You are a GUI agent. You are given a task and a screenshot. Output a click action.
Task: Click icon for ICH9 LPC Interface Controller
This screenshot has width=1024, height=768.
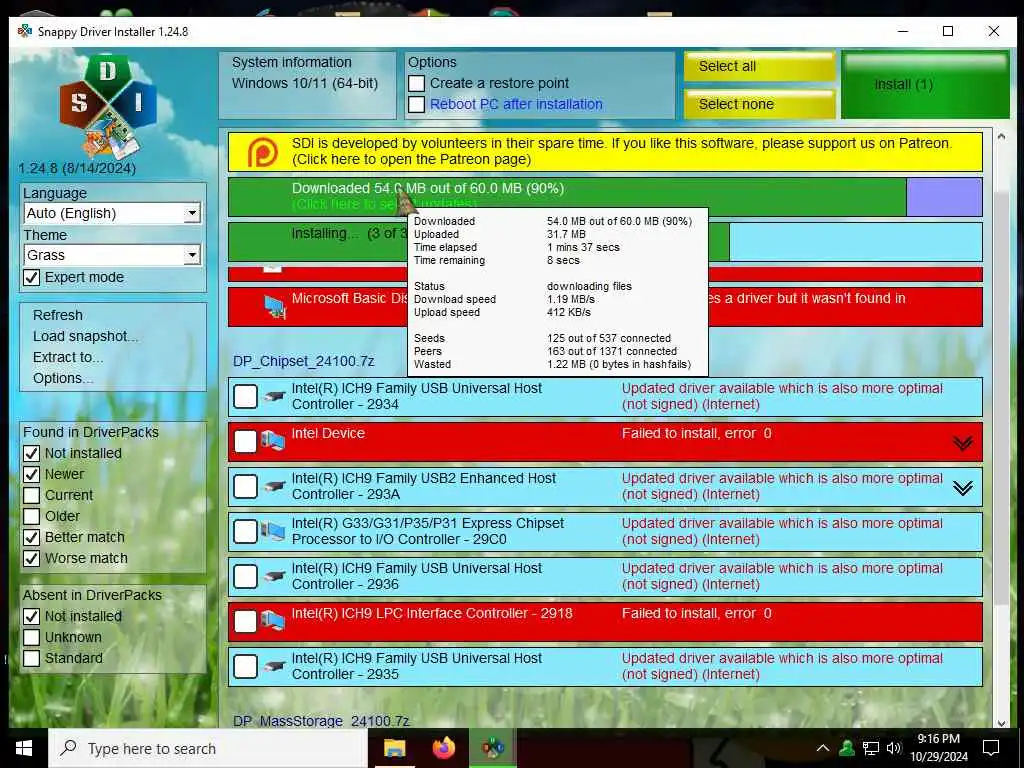pos(273,621)
